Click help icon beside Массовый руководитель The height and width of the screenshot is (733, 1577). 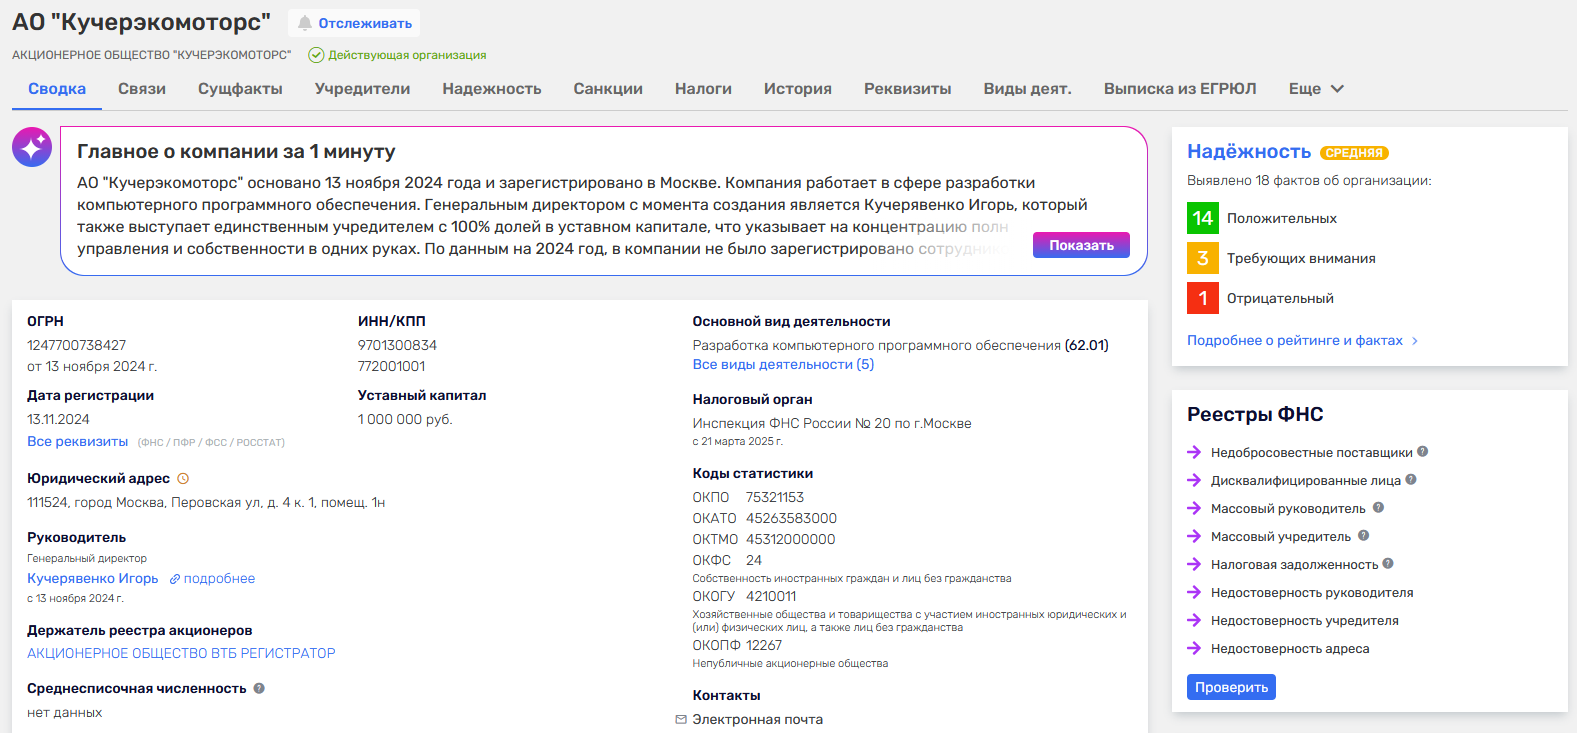[x=1378, y=508]
